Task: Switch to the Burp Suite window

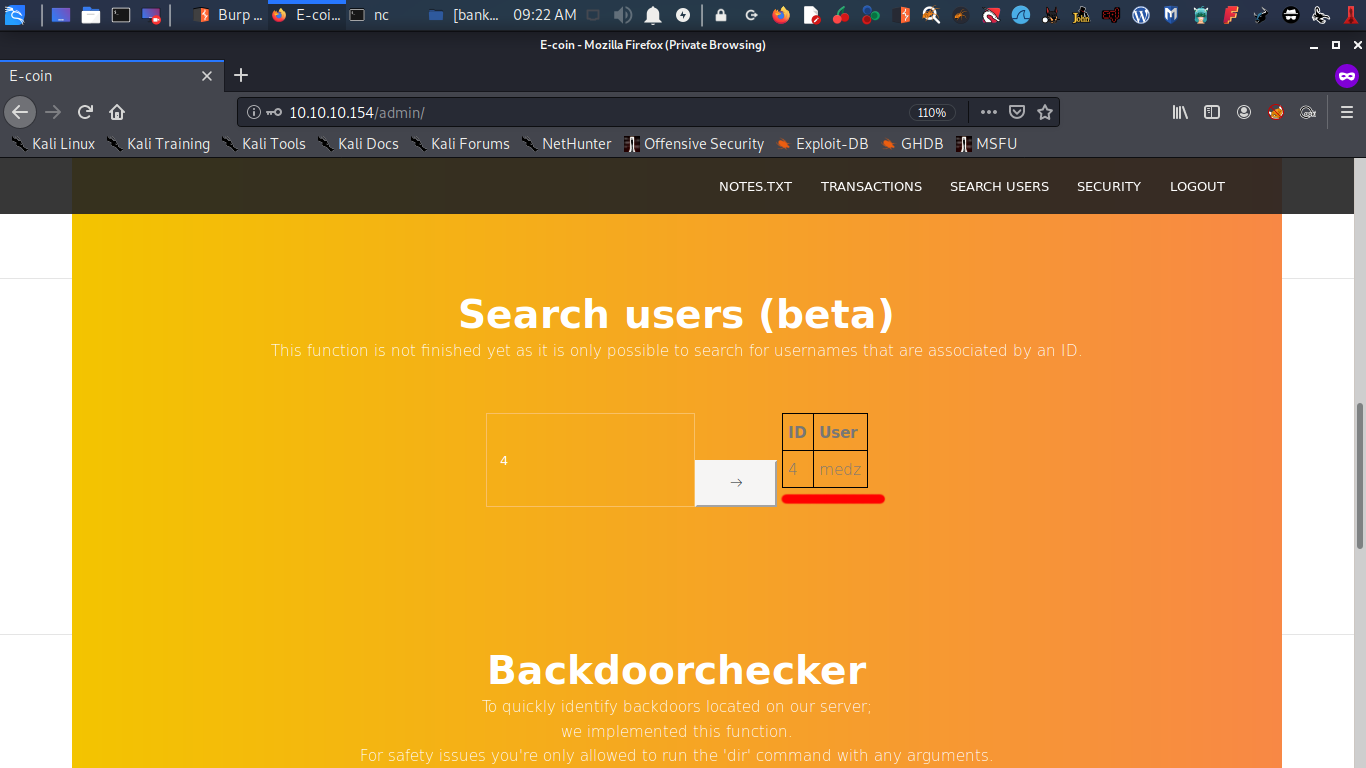Action: pos(227,15)
